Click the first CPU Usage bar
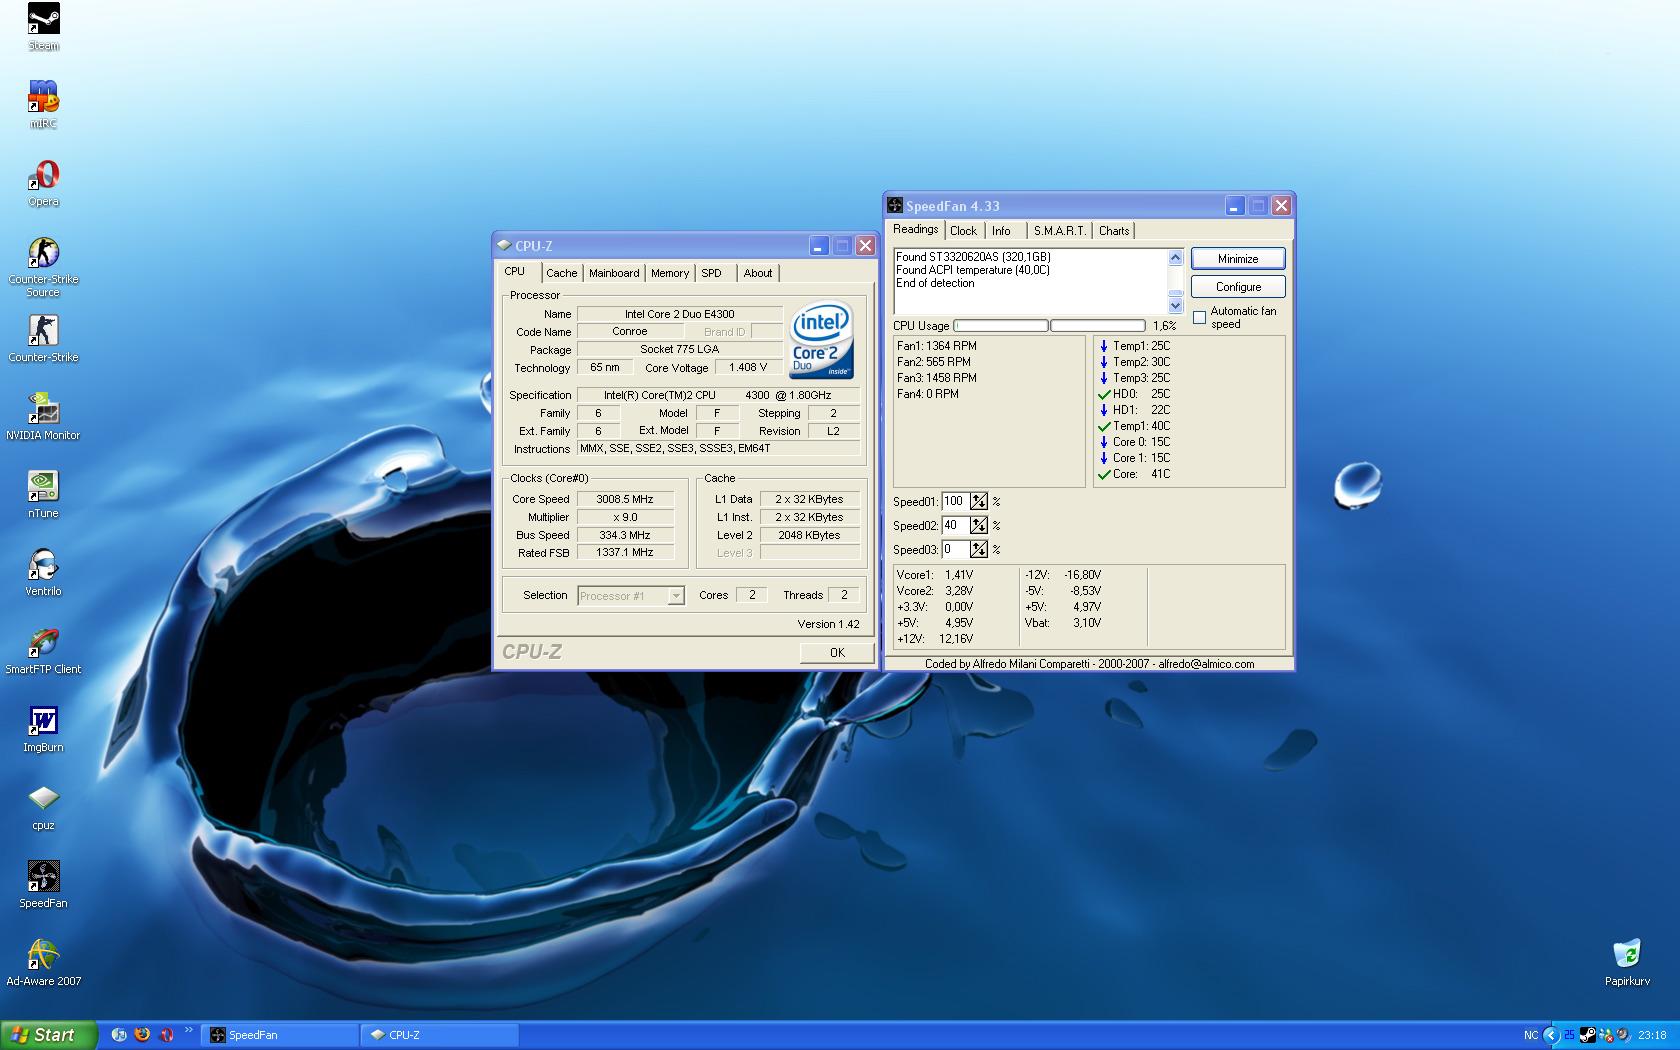 click(1001, 326)
